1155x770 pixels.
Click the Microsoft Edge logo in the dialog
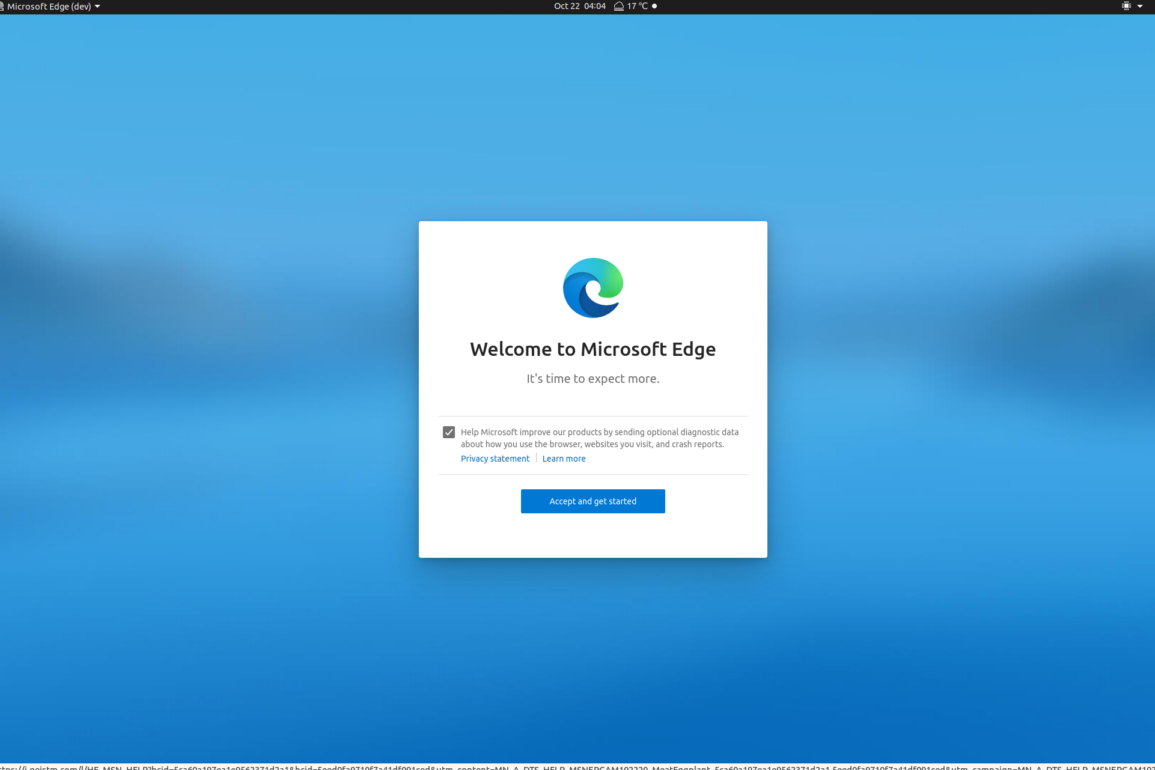pos(593,288)
